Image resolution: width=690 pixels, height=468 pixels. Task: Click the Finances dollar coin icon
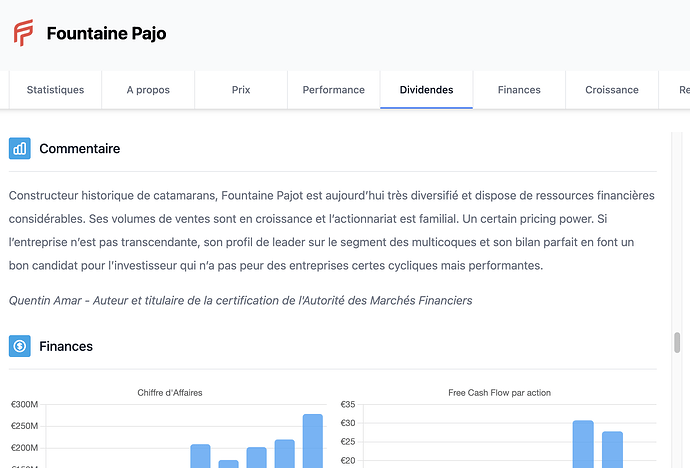pos(20,346)
